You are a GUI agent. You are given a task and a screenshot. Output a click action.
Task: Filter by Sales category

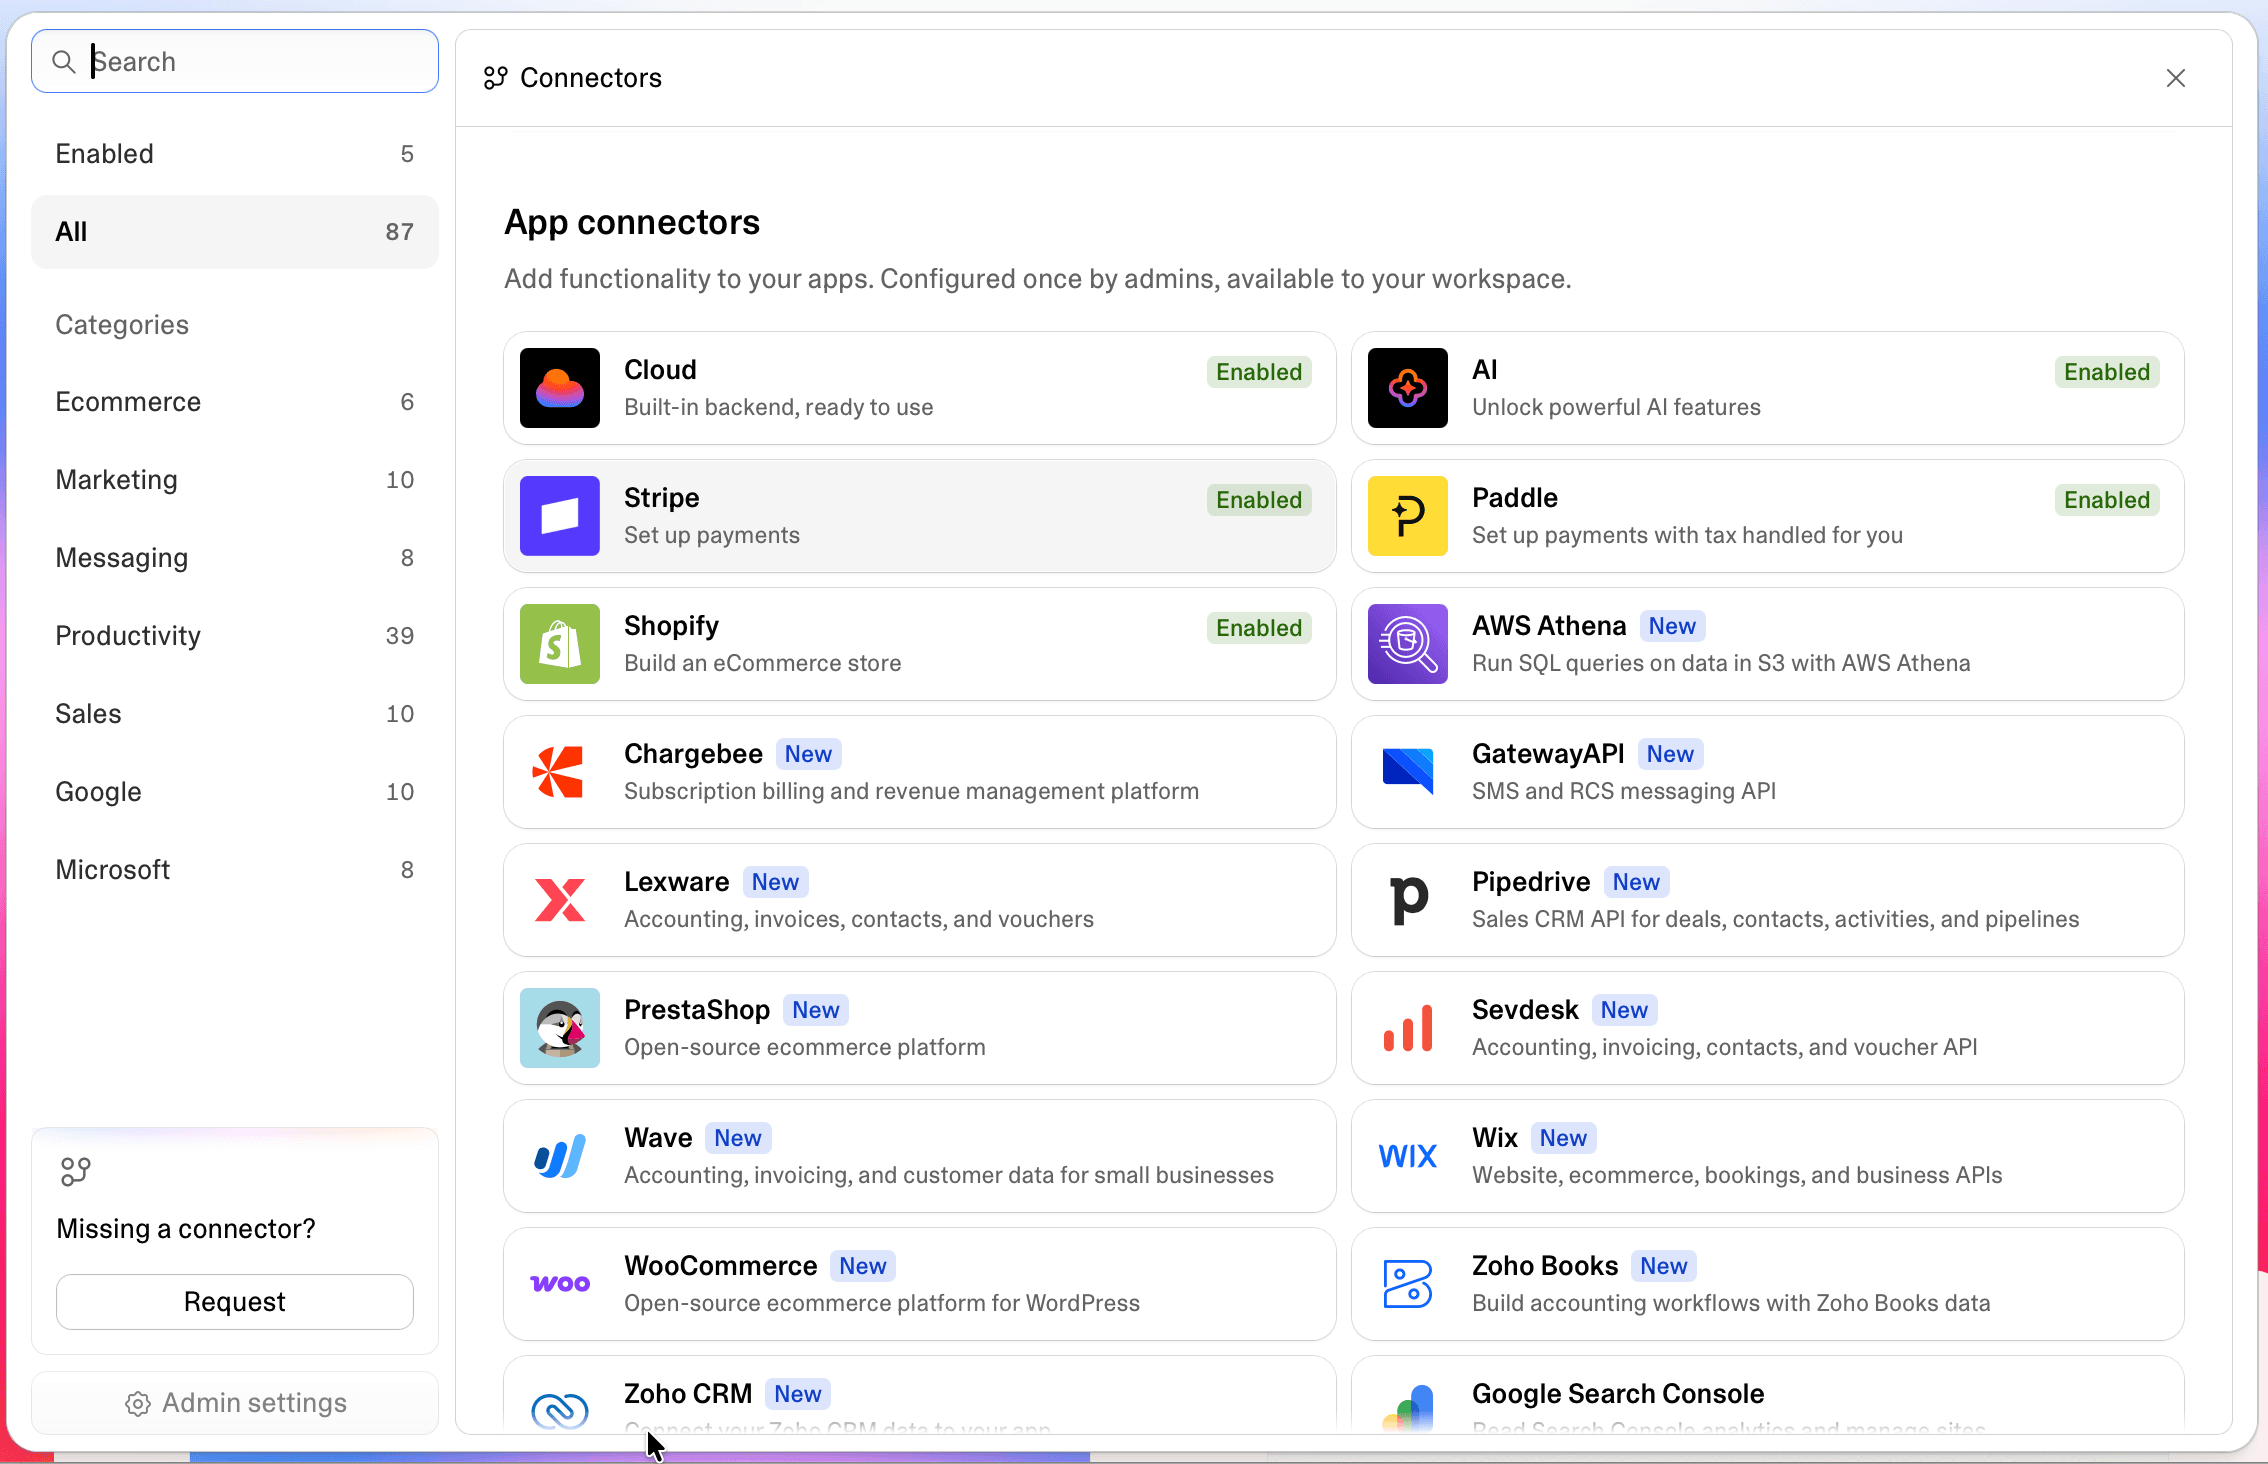tap(235, 714)
